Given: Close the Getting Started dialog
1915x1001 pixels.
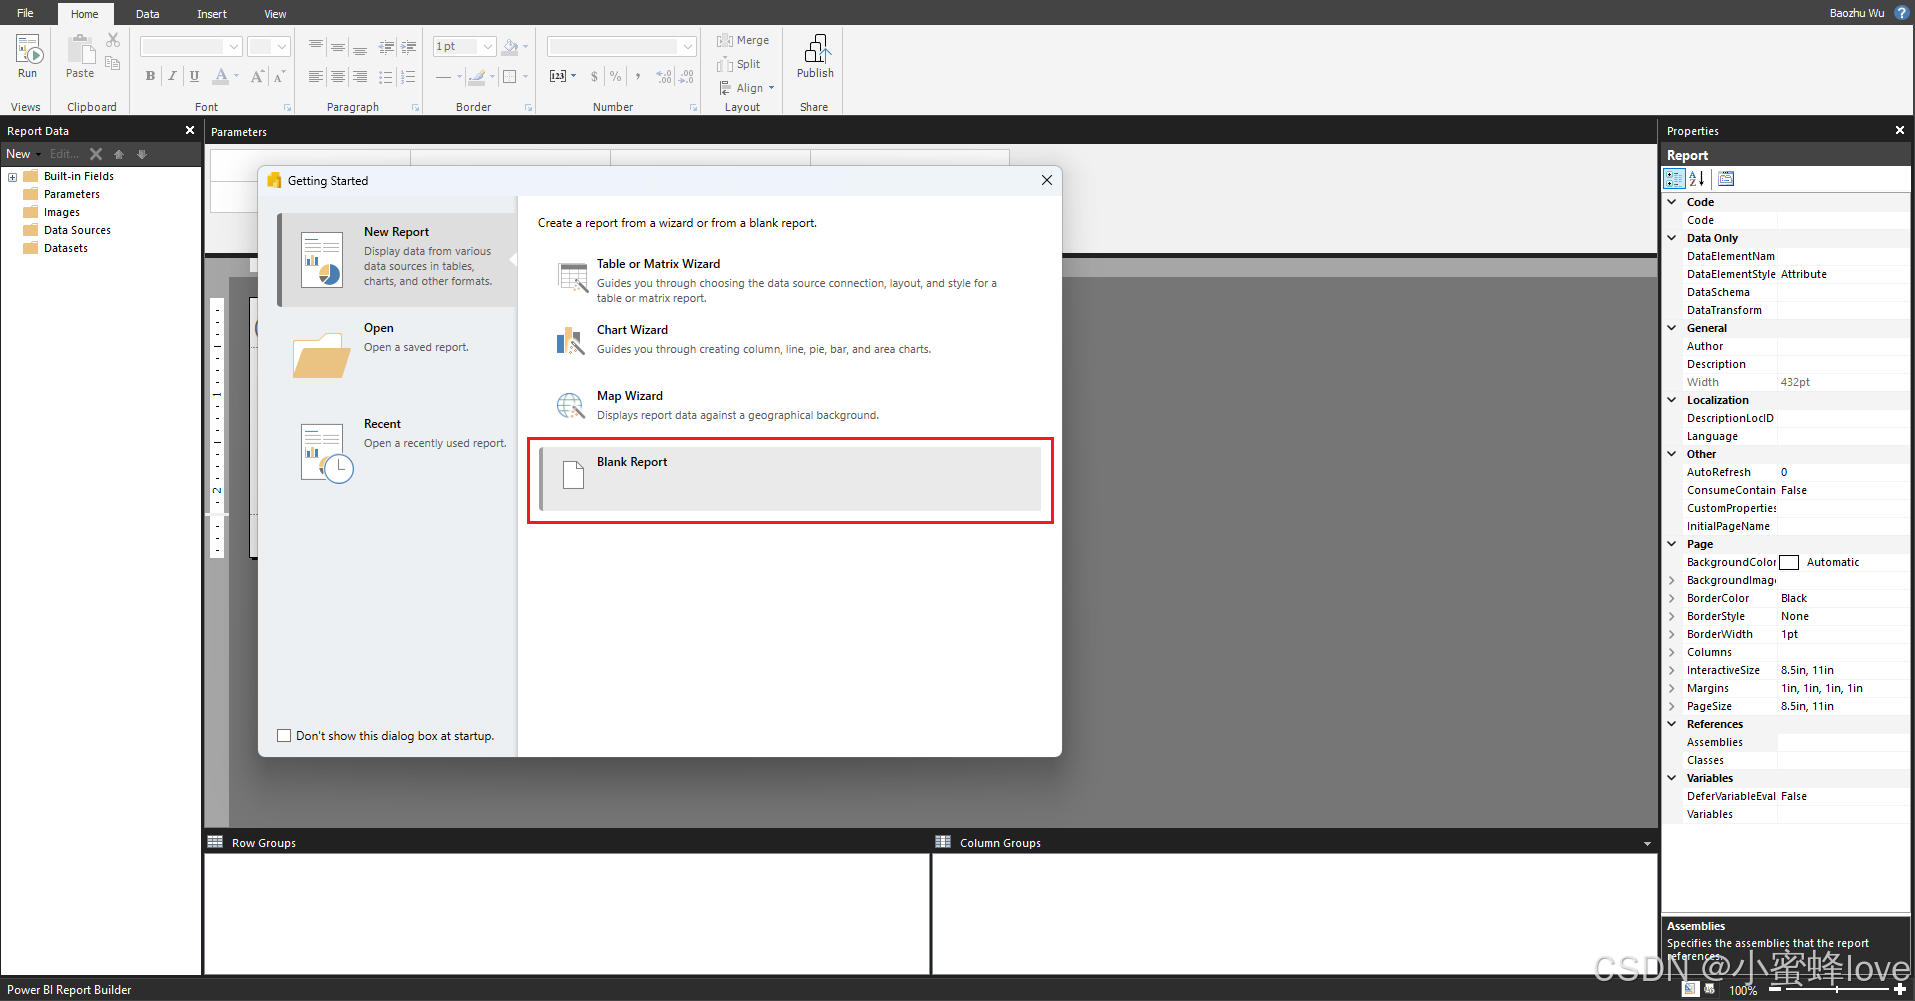Looking at the screenshot, I should [1047, 180].
